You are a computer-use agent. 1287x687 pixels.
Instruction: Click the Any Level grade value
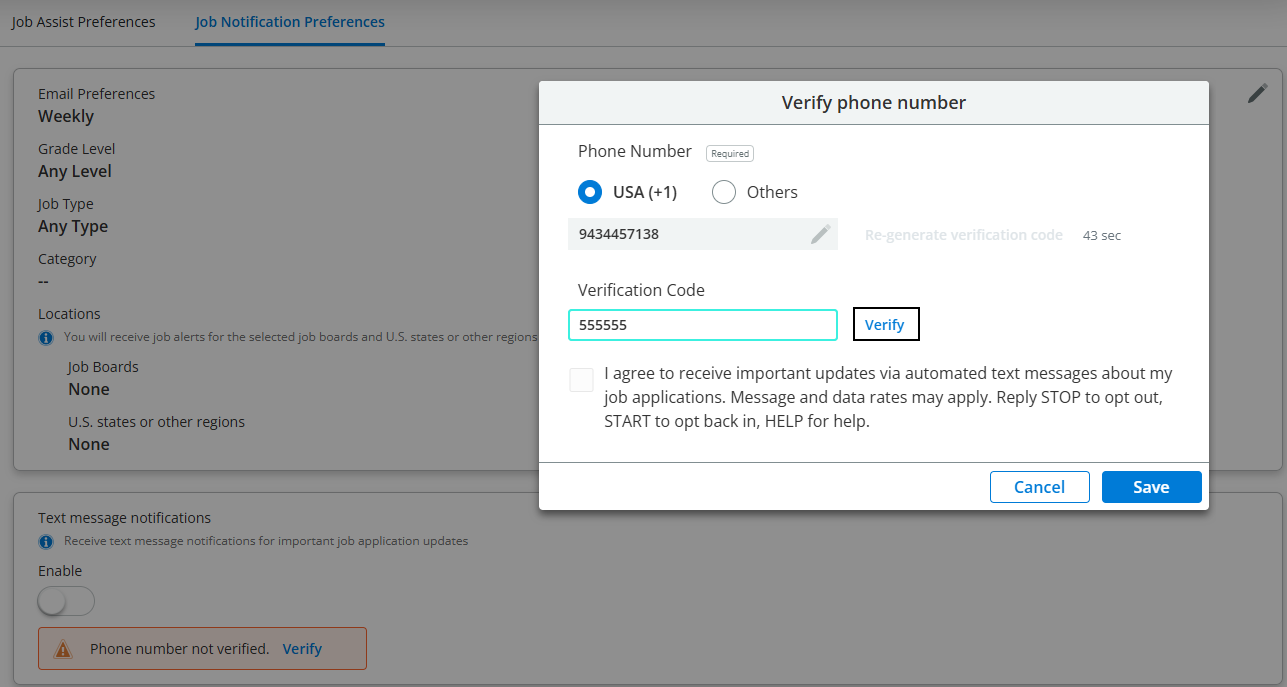point(75,171)
